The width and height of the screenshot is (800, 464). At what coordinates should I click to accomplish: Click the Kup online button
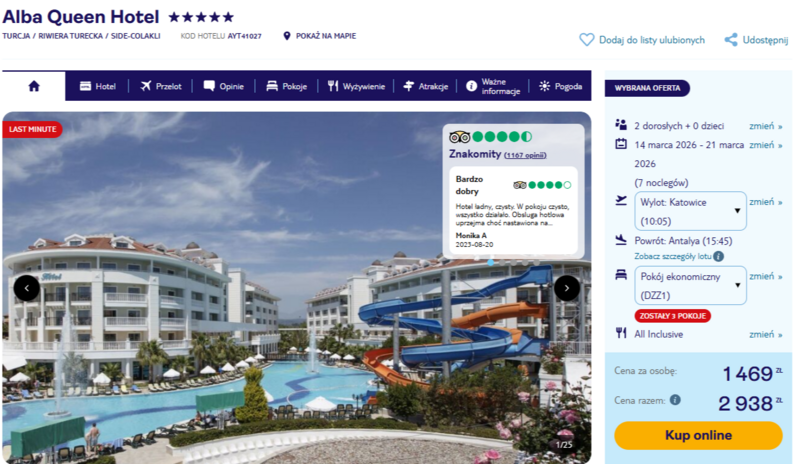click(x=698, y=435)
